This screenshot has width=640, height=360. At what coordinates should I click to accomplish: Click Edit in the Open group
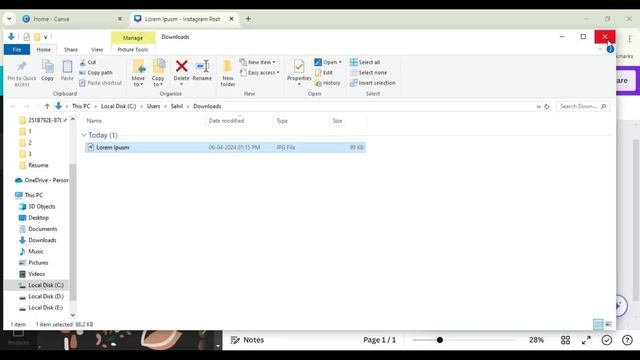click(324, 73)
